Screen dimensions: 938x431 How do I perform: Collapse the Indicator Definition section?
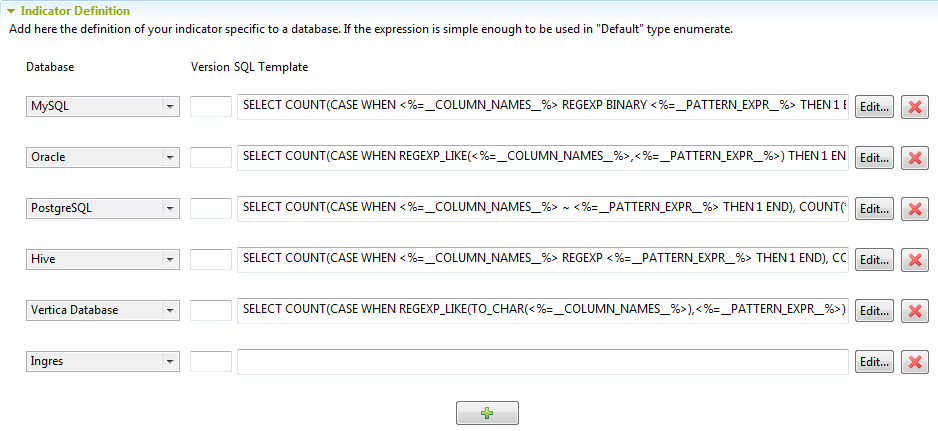coord(11,11)
